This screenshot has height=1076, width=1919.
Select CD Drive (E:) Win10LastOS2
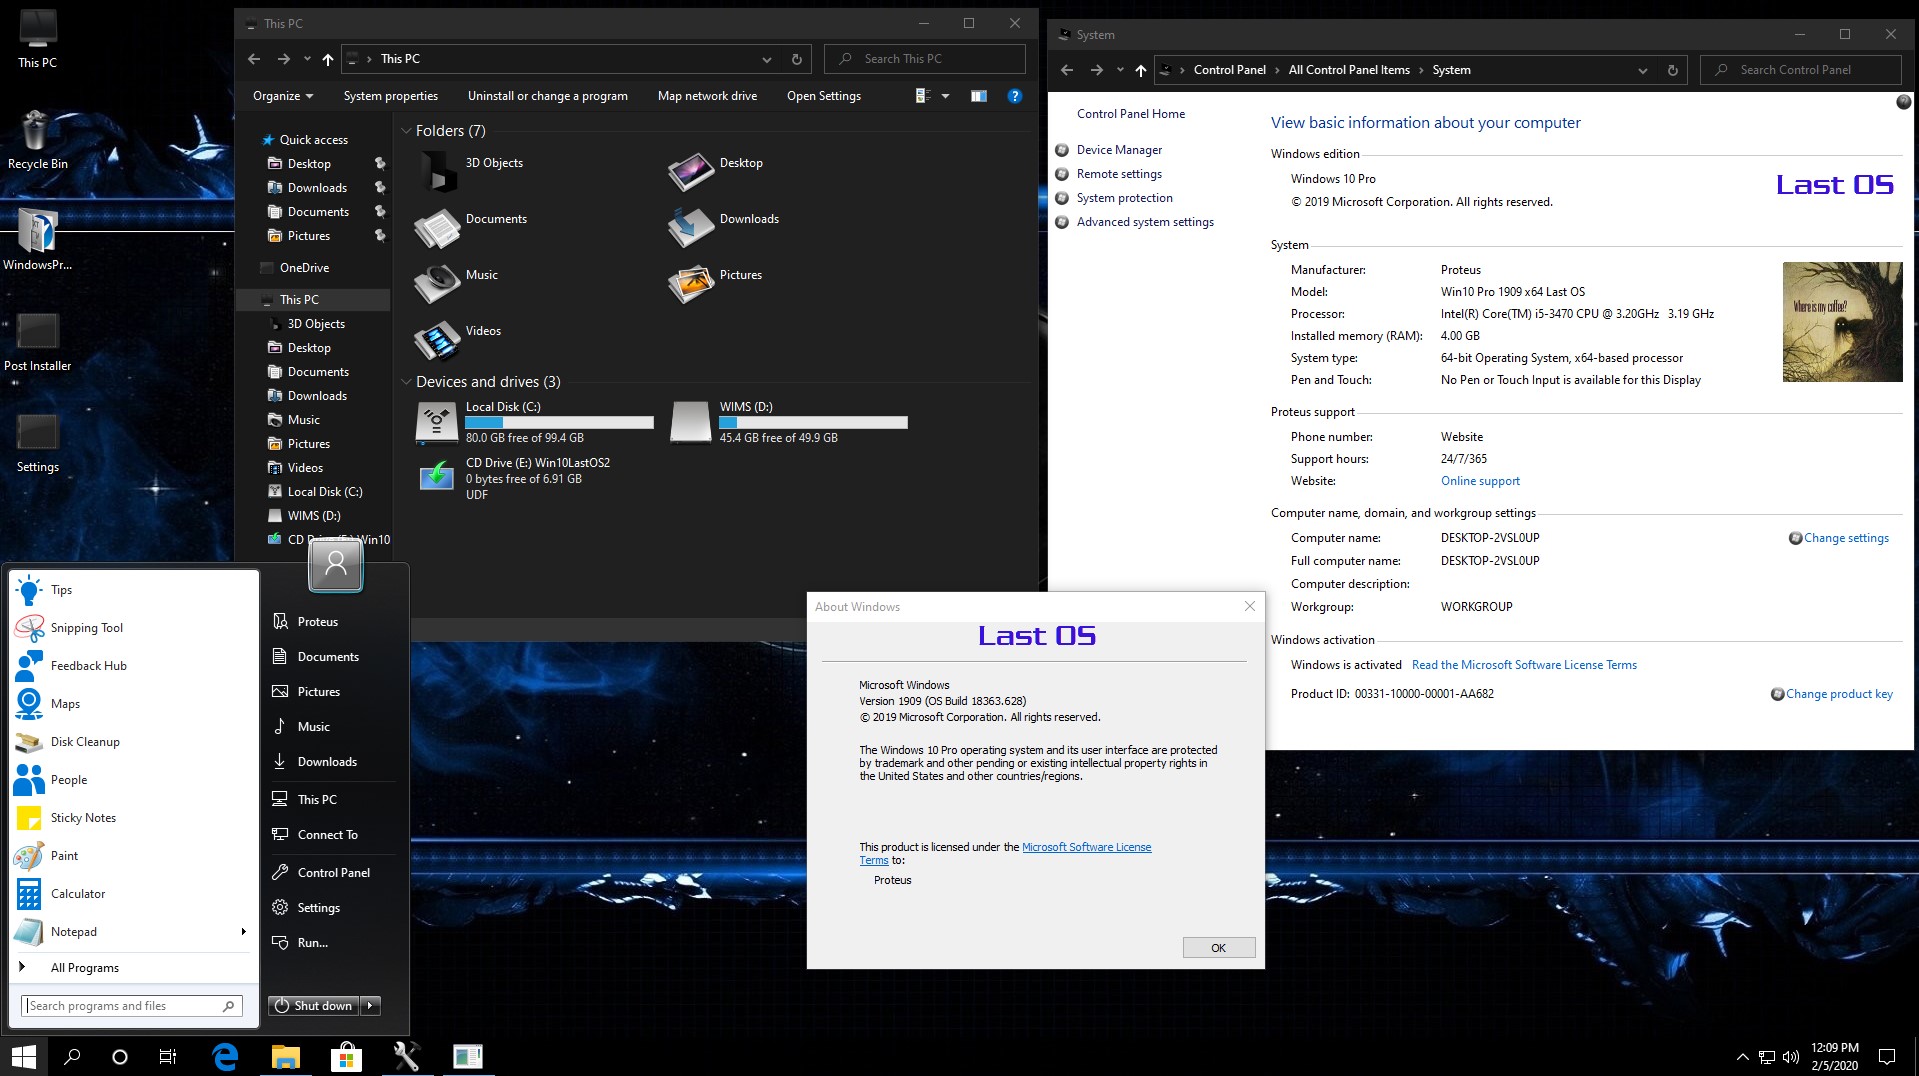[x=513, y=478]
